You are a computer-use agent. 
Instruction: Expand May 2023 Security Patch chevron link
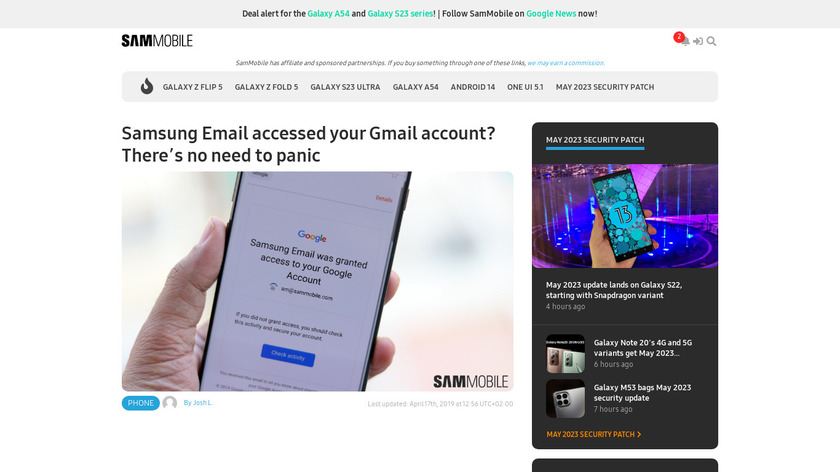(x=594, y=434)
